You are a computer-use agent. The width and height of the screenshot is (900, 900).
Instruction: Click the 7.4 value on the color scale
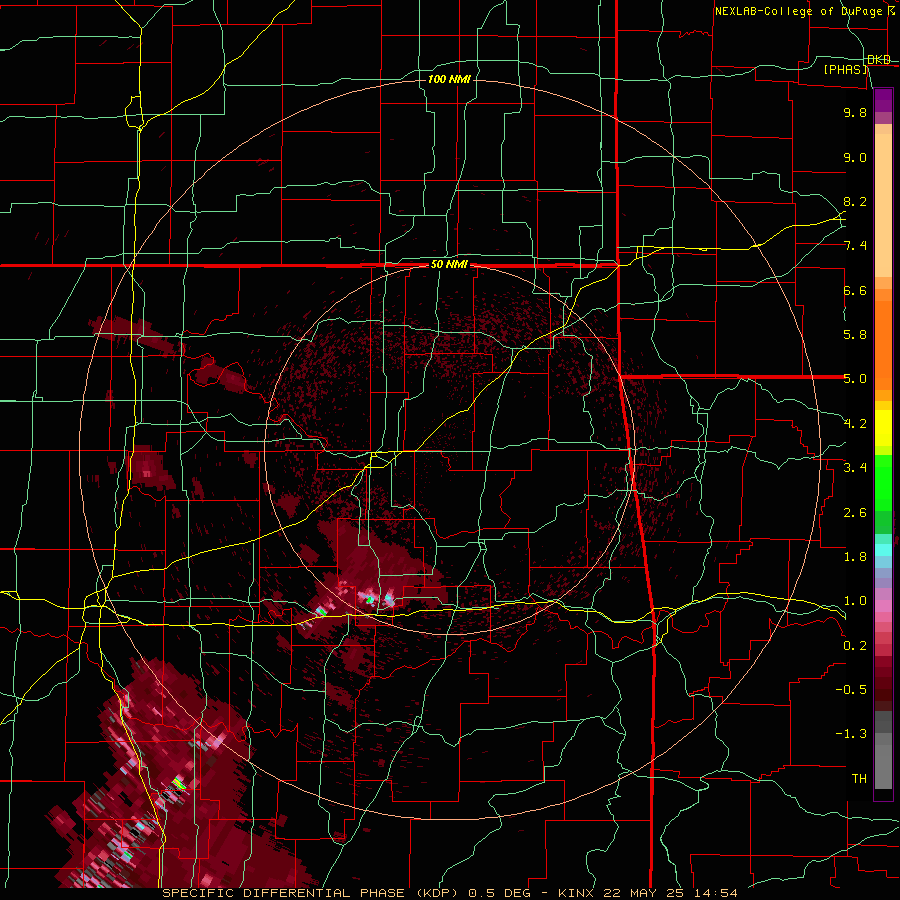coord(855,246)
